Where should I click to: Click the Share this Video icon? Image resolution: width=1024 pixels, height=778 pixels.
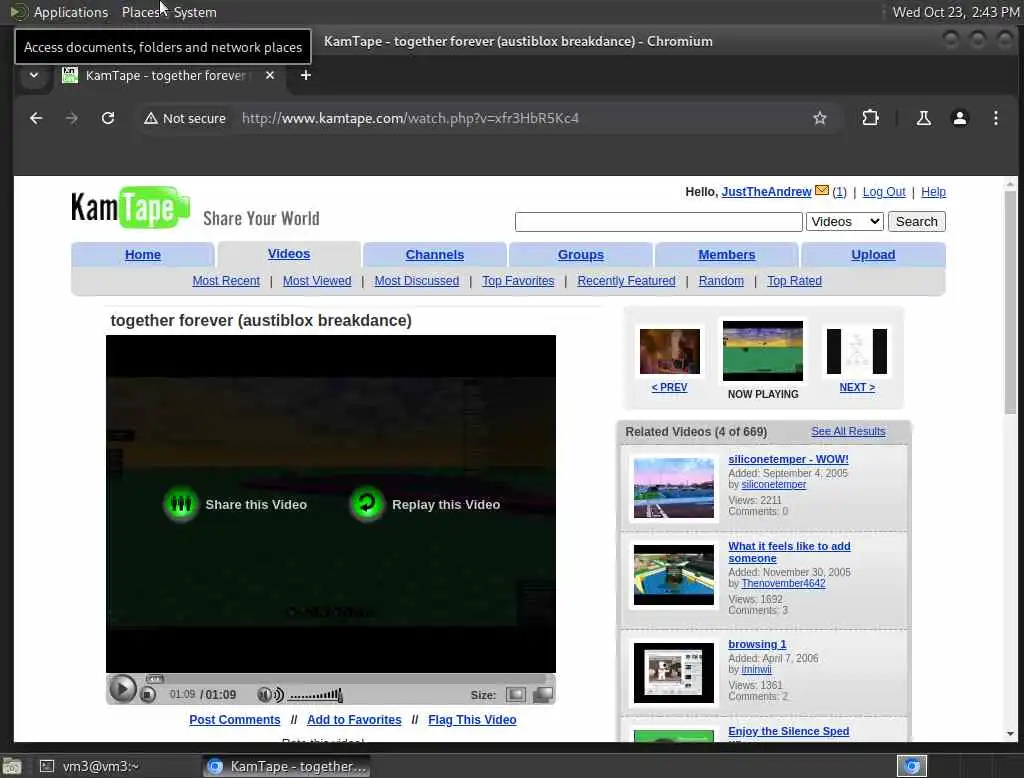click(x=180, y=504)
